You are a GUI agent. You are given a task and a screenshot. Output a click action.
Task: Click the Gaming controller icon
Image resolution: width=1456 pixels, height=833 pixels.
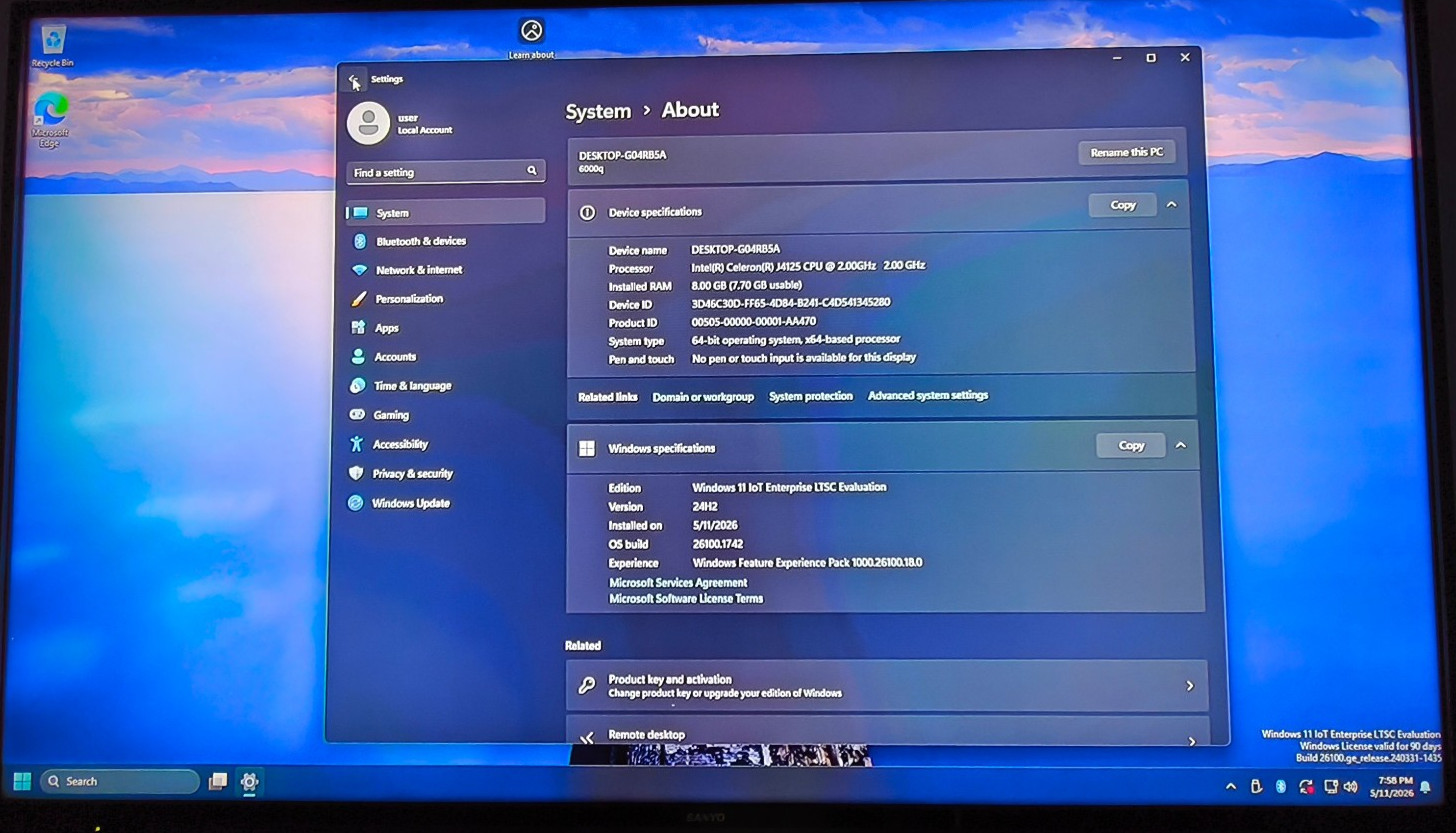(357, 415)
